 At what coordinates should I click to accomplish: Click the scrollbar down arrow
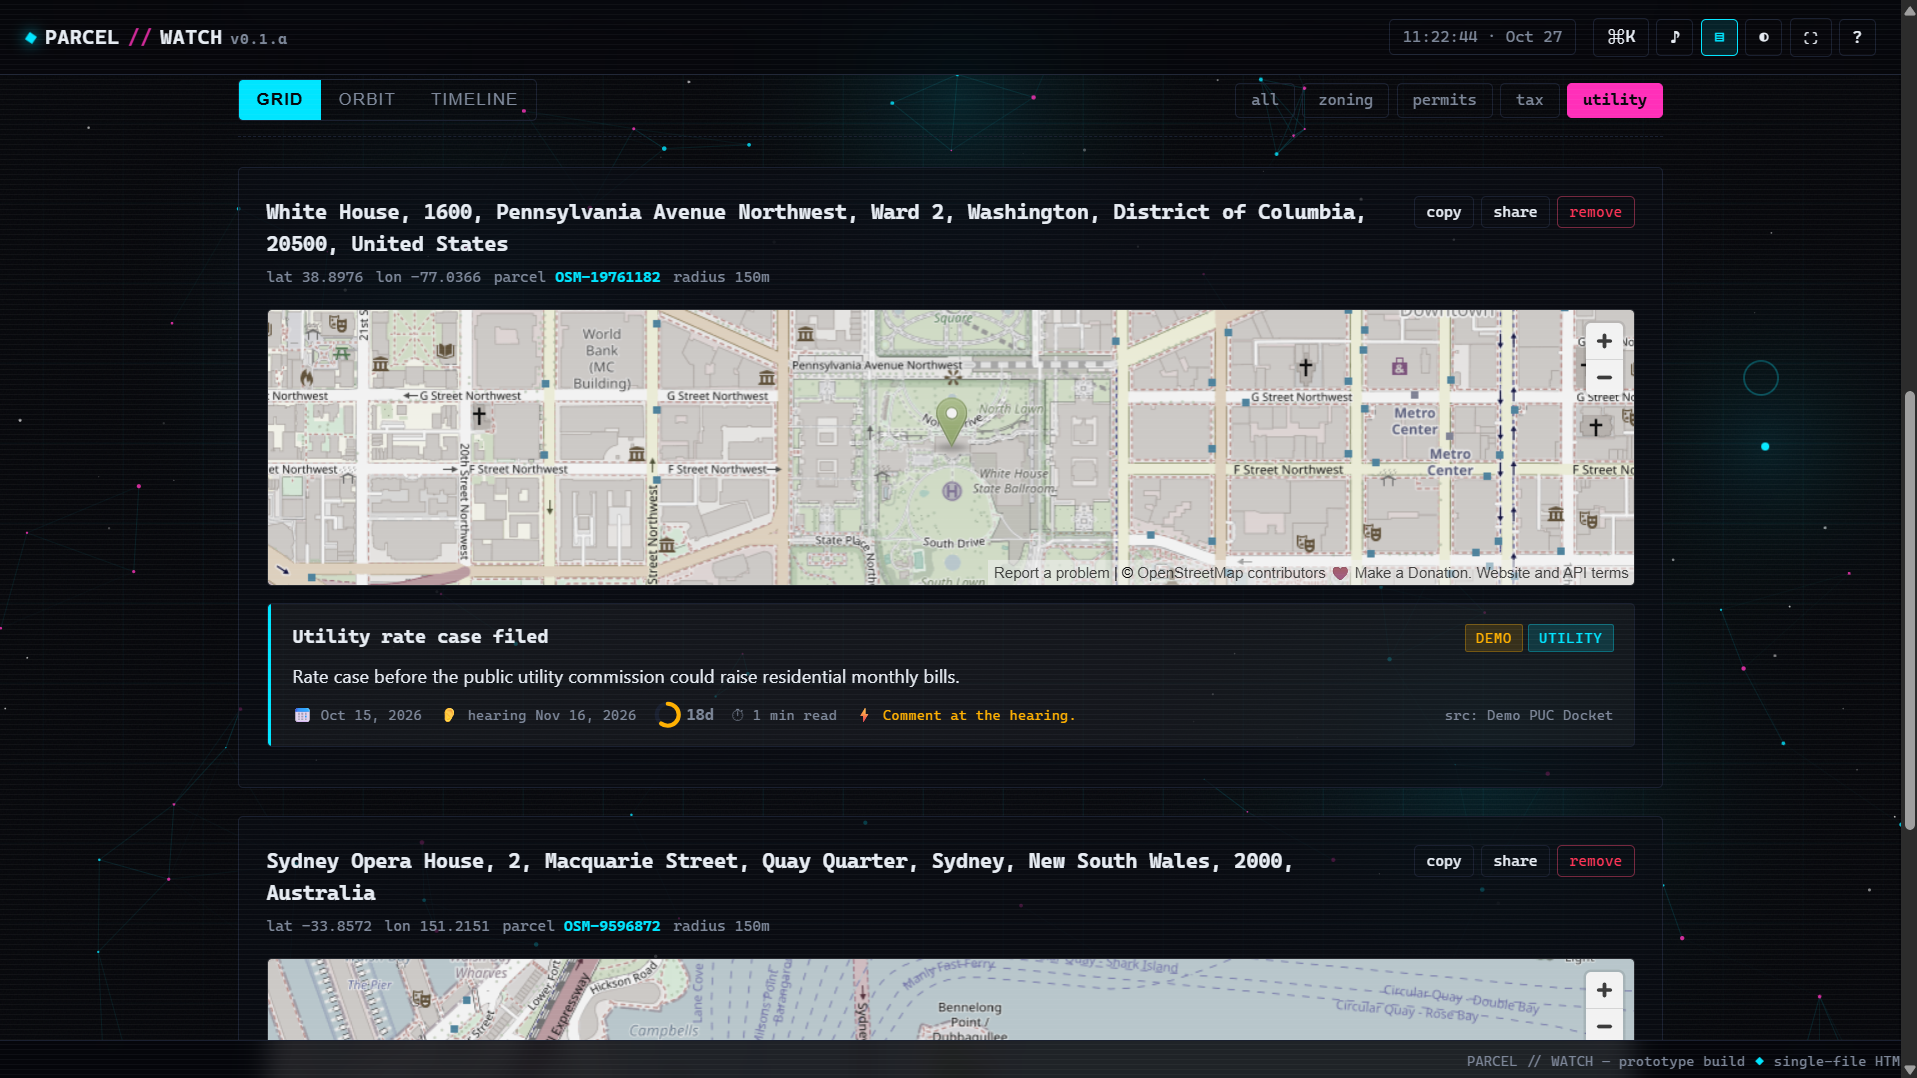pyautogui.click(x=1909, y=1069)
